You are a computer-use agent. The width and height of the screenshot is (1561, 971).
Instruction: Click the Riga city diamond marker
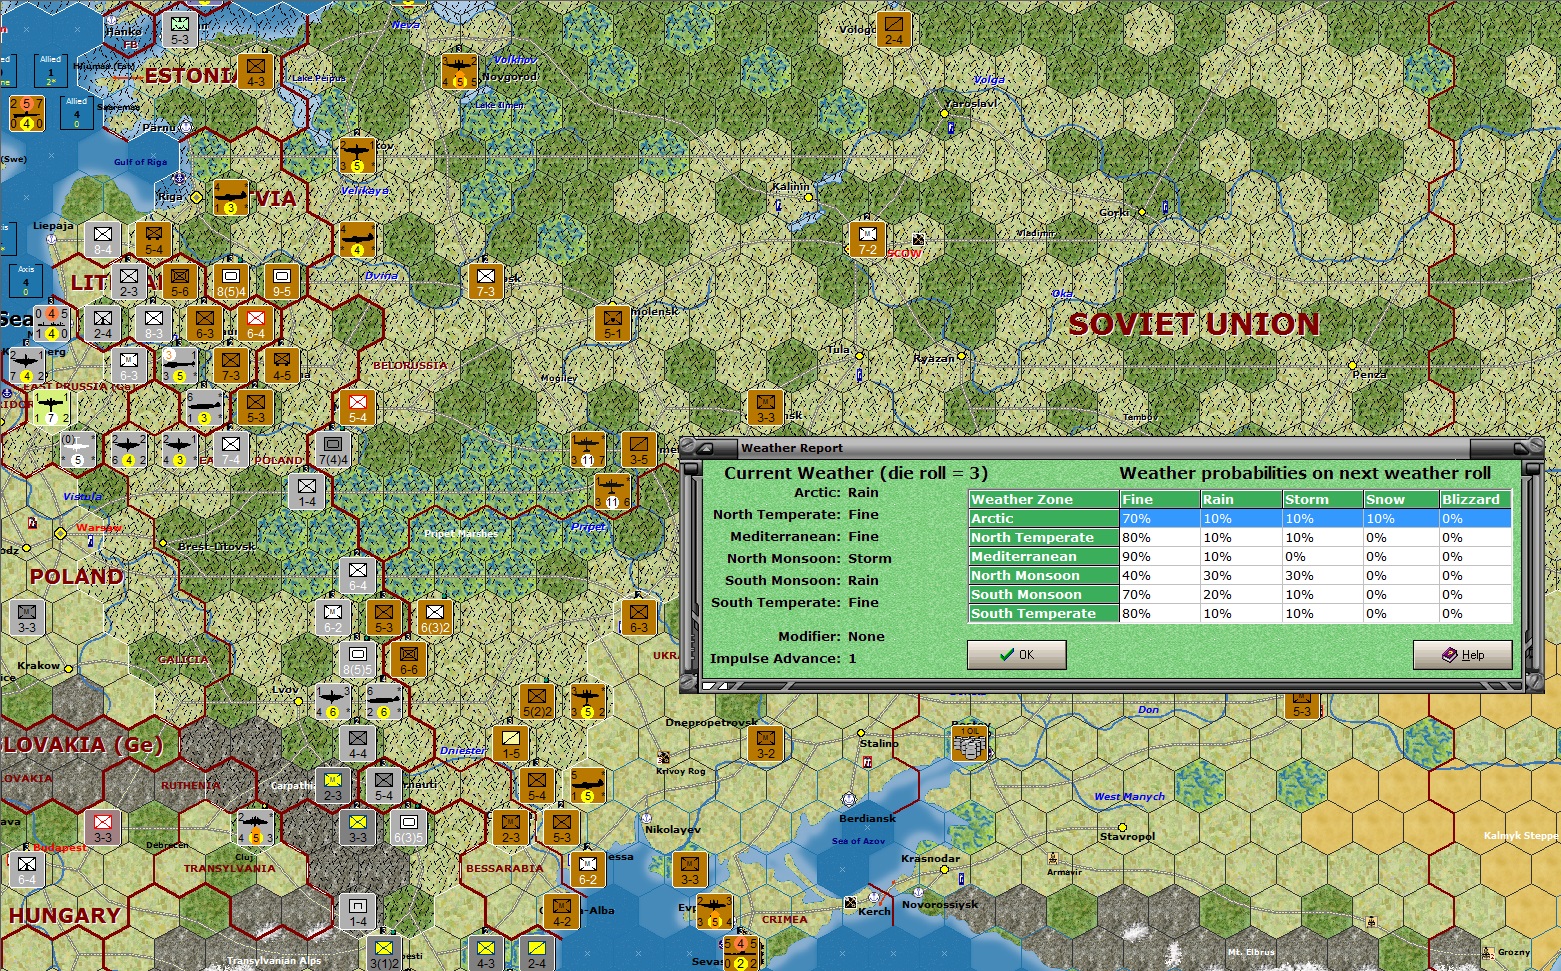pos(197,197)
